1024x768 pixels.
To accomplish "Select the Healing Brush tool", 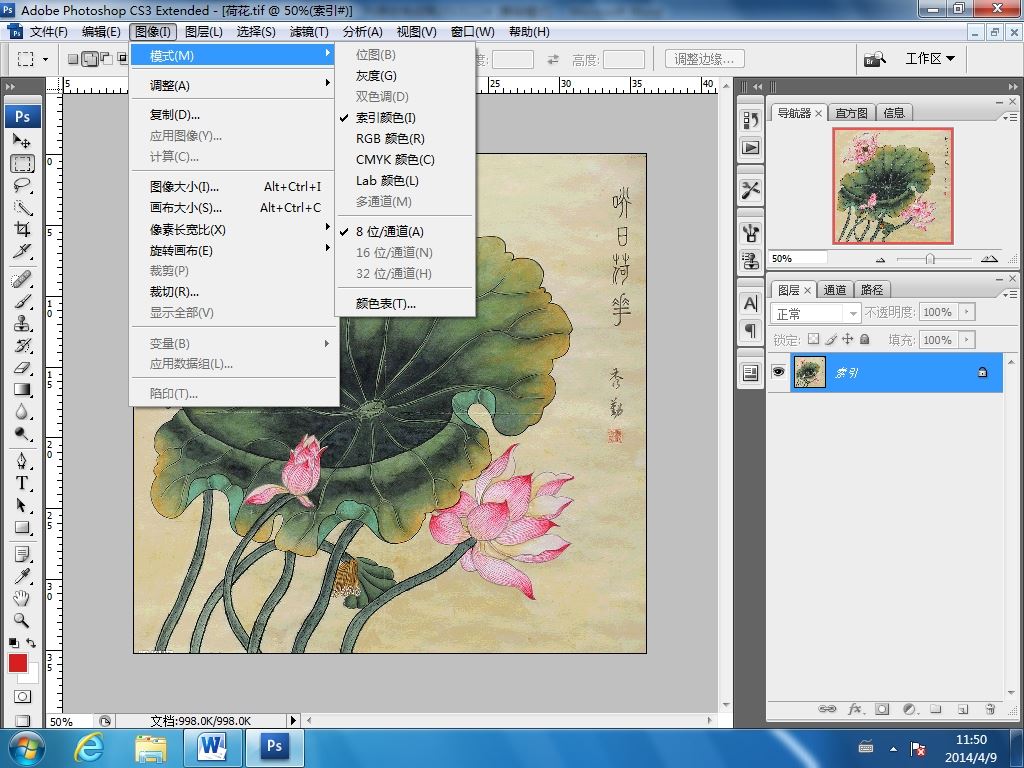I will tap(22, 280).
